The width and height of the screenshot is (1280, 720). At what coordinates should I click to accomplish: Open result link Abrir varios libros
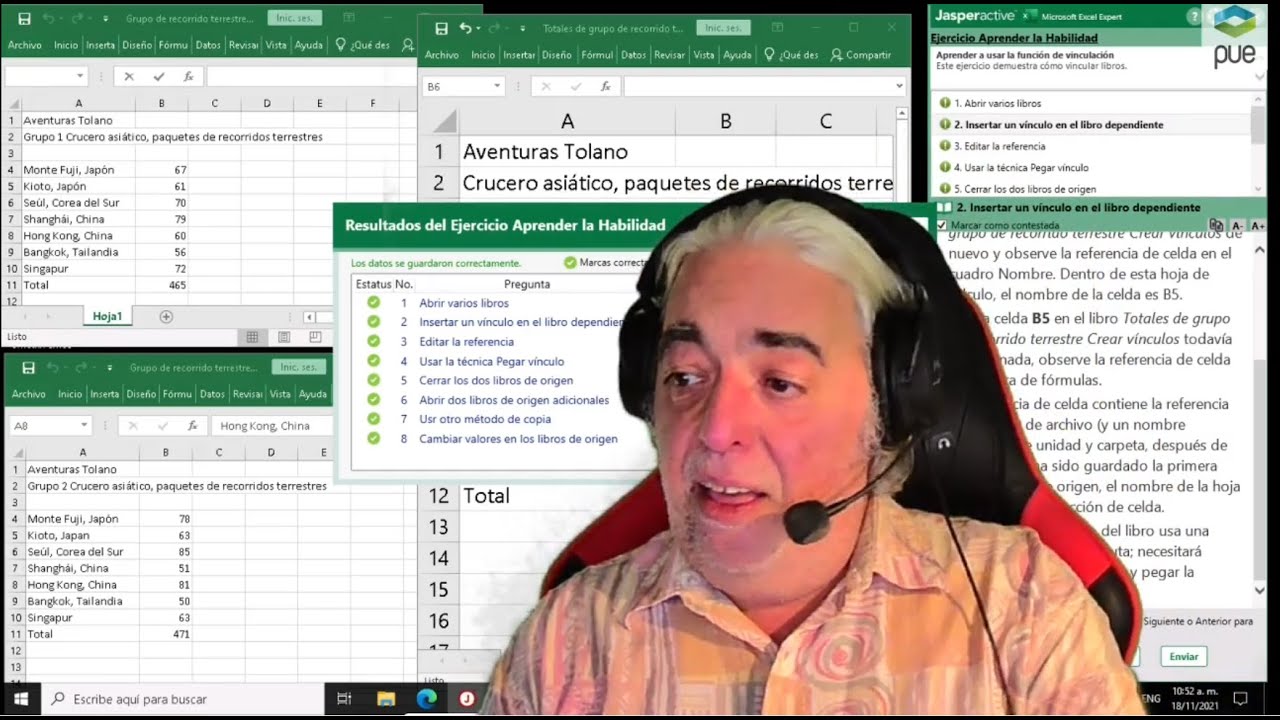coord(464,303)
